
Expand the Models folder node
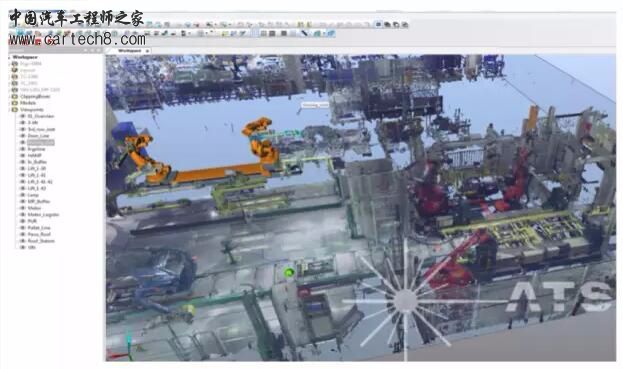(x=10, y=103)
